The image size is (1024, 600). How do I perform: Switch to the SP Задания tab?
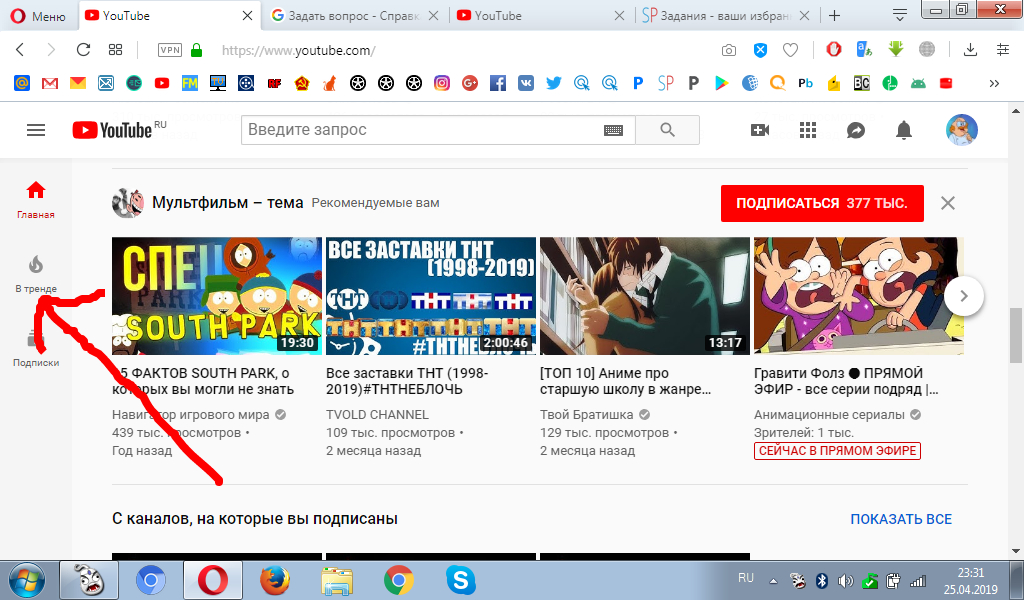[x=726, y=16]
